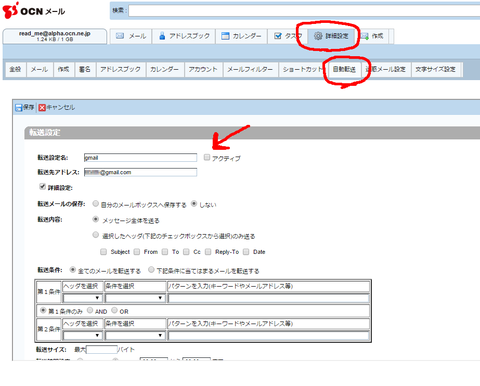Check the To header checkbox

165,252
